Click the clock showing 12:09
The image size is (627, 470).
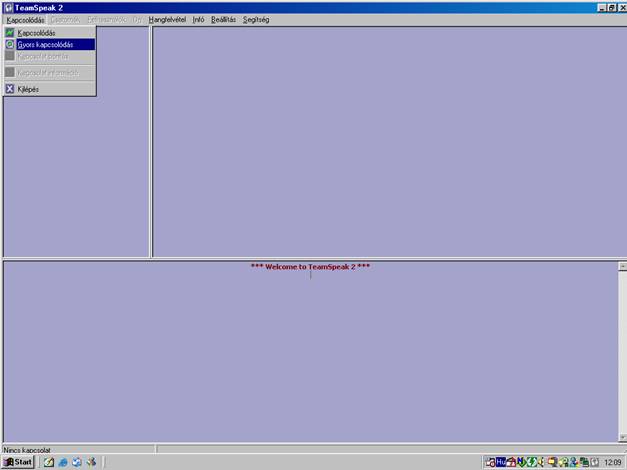[613, 462]
